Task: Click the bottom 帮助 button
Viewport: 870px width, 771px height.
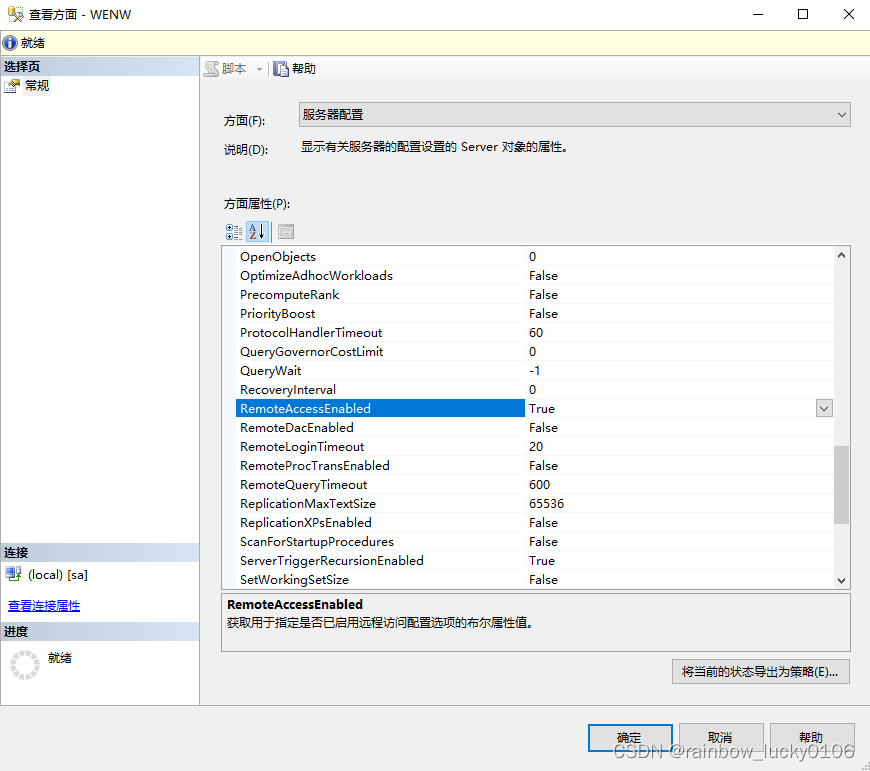Action: [x=812, y=737]
